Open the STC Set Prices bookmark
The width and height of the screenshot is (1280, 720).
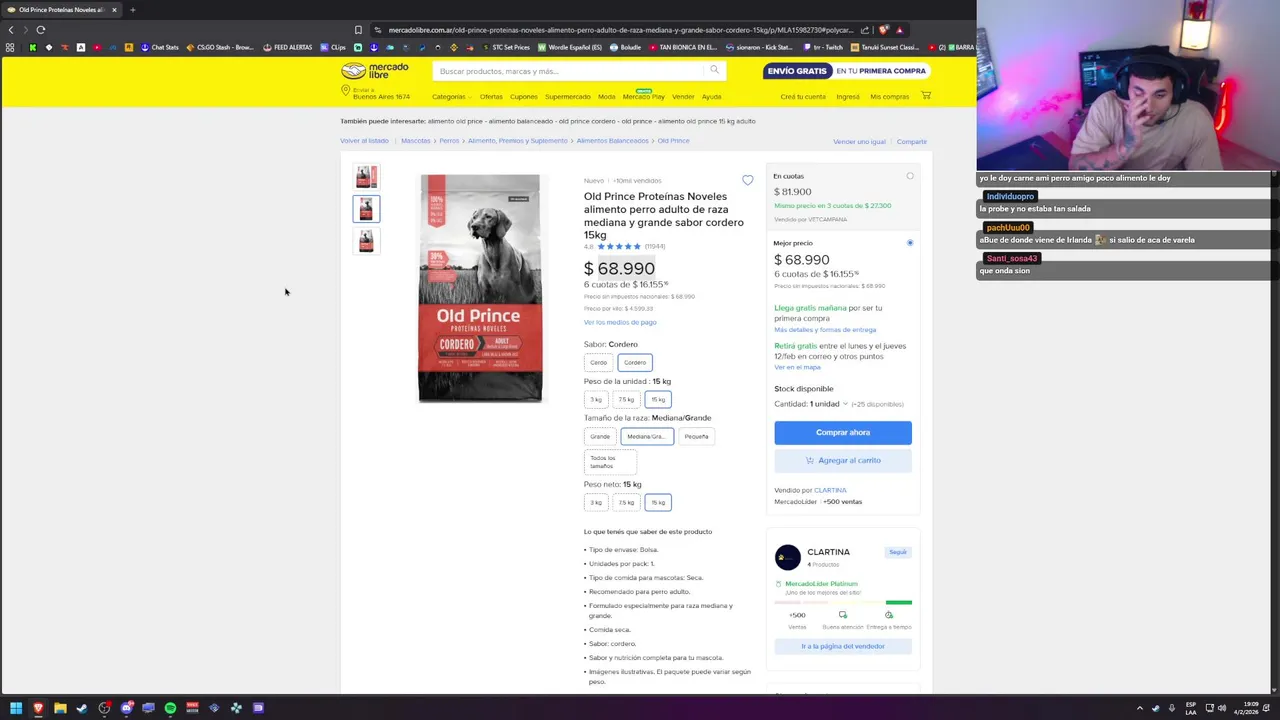coord(506,47)
